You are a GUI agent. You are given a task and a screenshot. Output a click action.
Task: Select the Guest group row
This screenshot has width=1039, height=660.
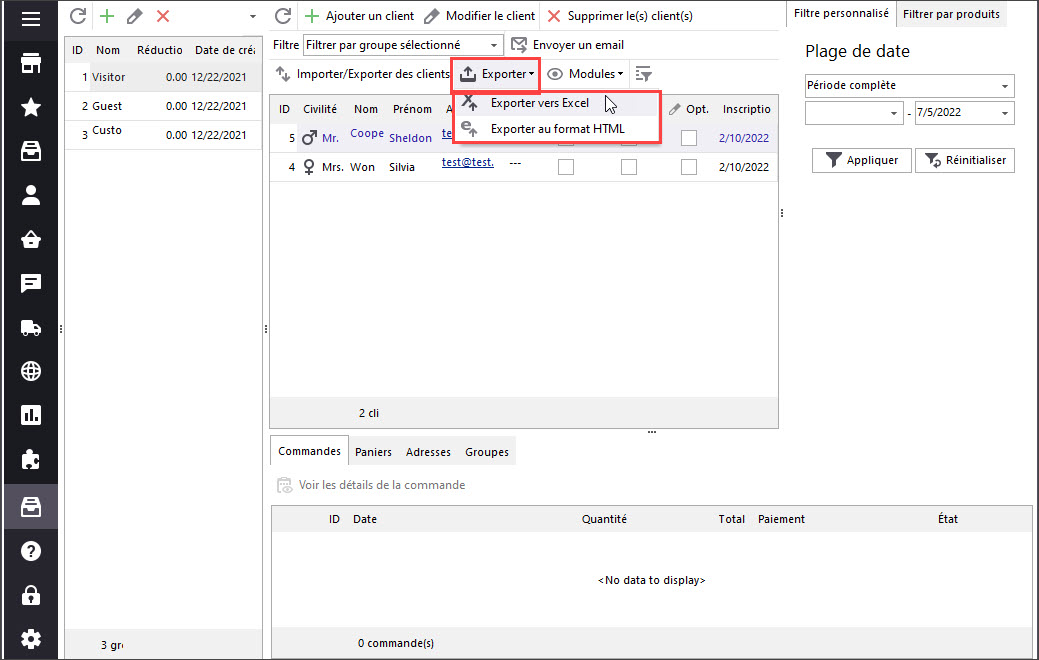[163, 106]
